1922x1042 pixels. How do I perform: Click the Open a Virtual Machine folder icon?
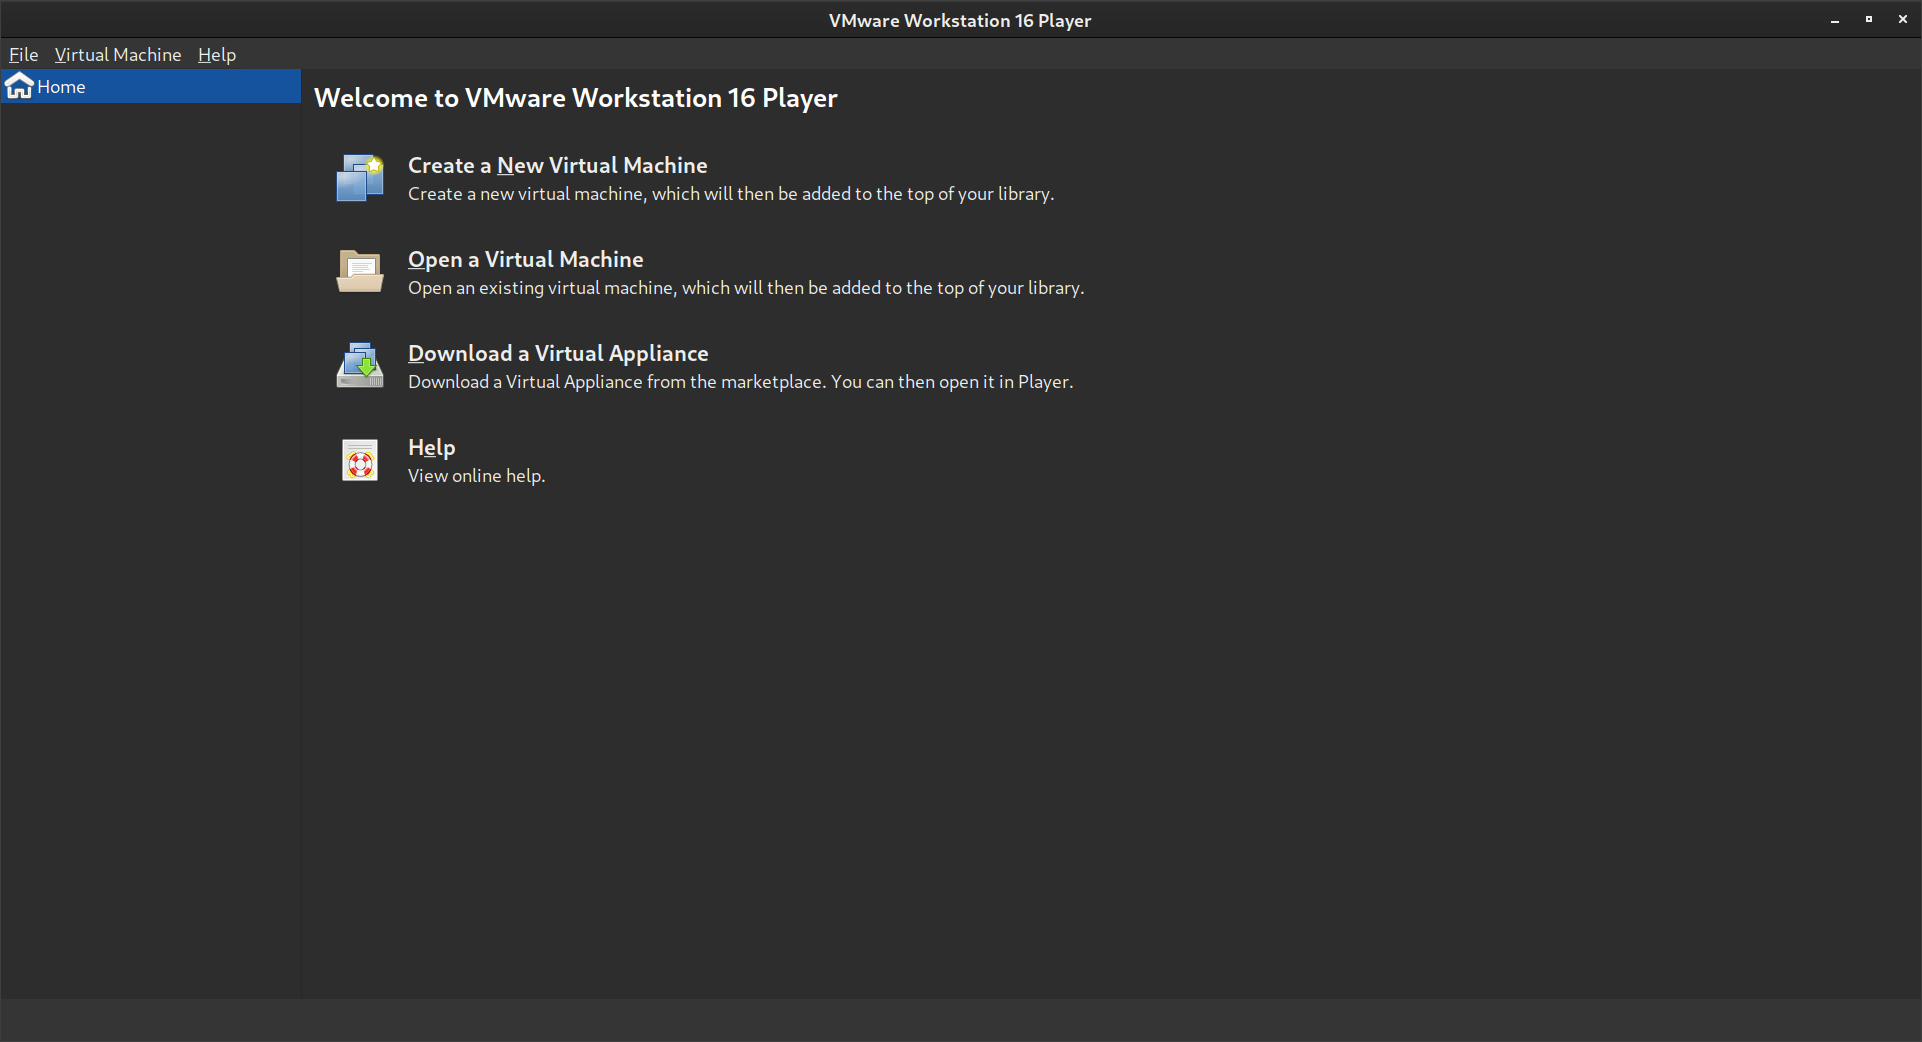point(360,271)
